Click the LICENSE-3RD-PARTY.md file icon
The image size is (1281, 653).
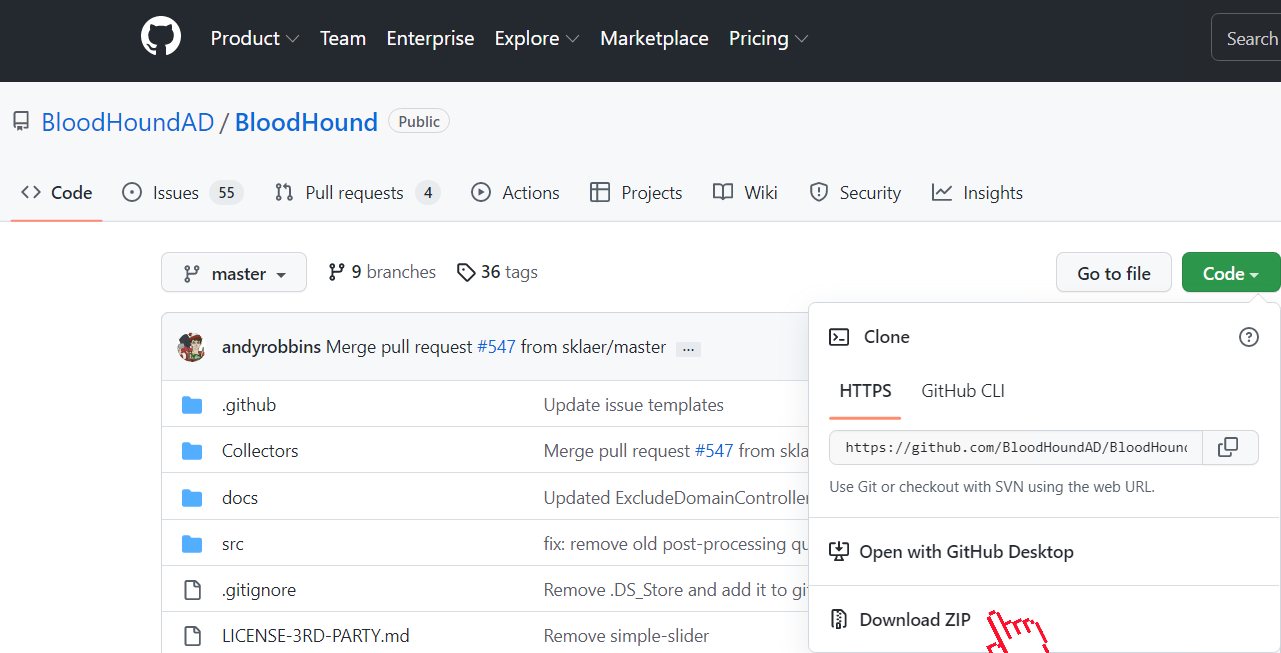pyautogui.click(x=192, y=636)
